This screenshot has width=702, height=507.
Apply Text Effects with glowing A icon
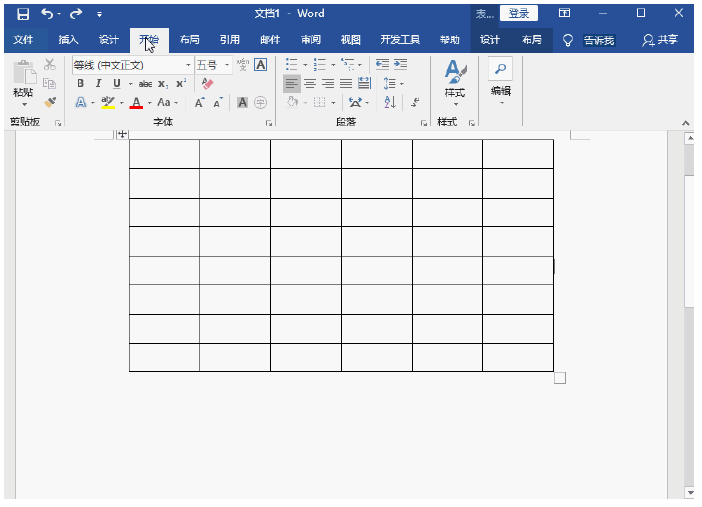[81, 103]
